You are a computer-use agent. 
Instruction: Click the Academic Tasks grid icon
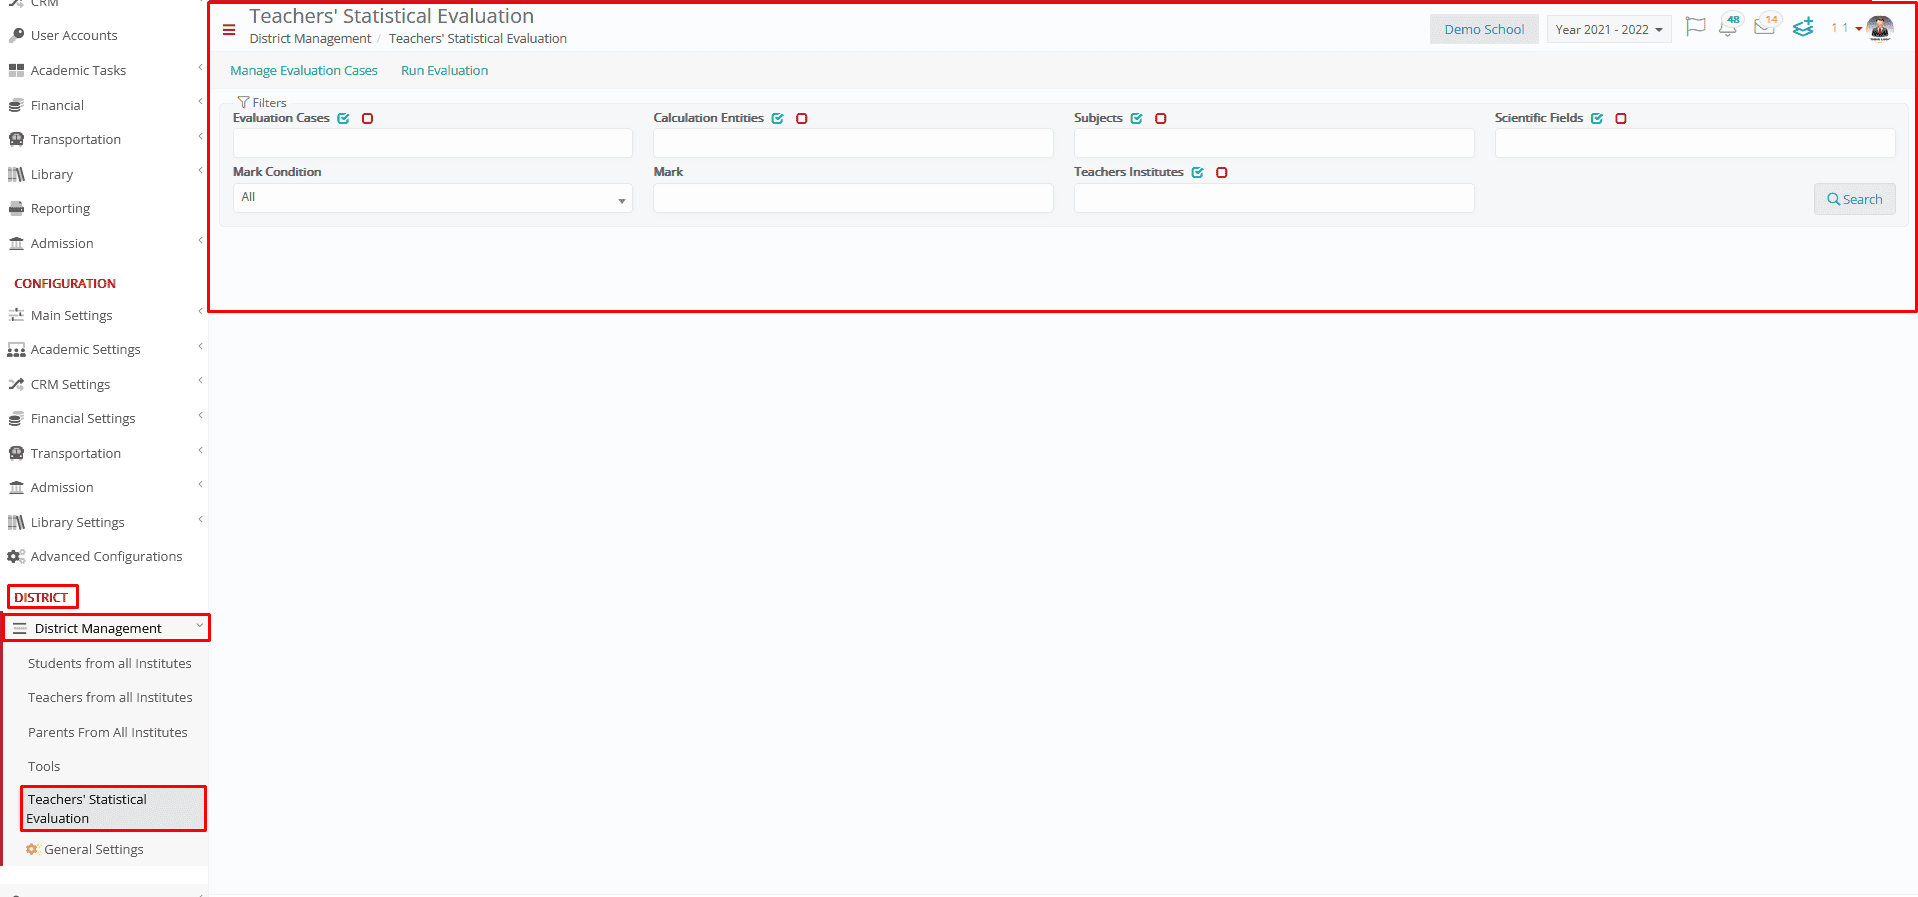pyautogui.click(x=16, y=70)
